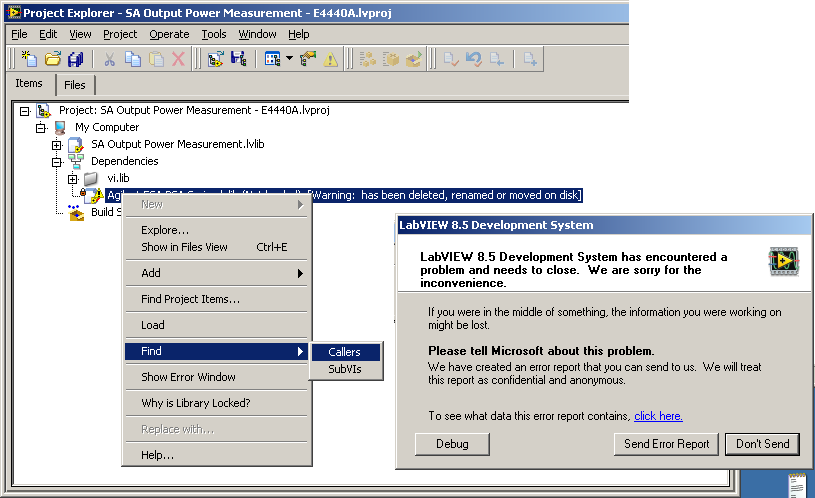The image size is (815, 498).
Task: Select Callers in the Find submenu
Action: pyautogui.click(x=346, y=352)
